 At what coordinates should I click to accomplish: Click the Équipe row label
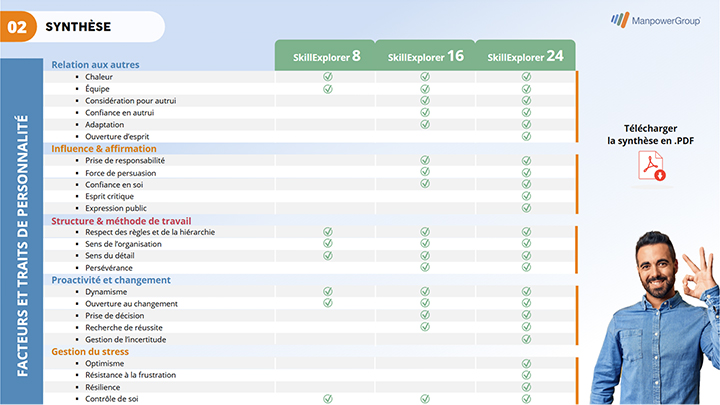coord(97,89)
